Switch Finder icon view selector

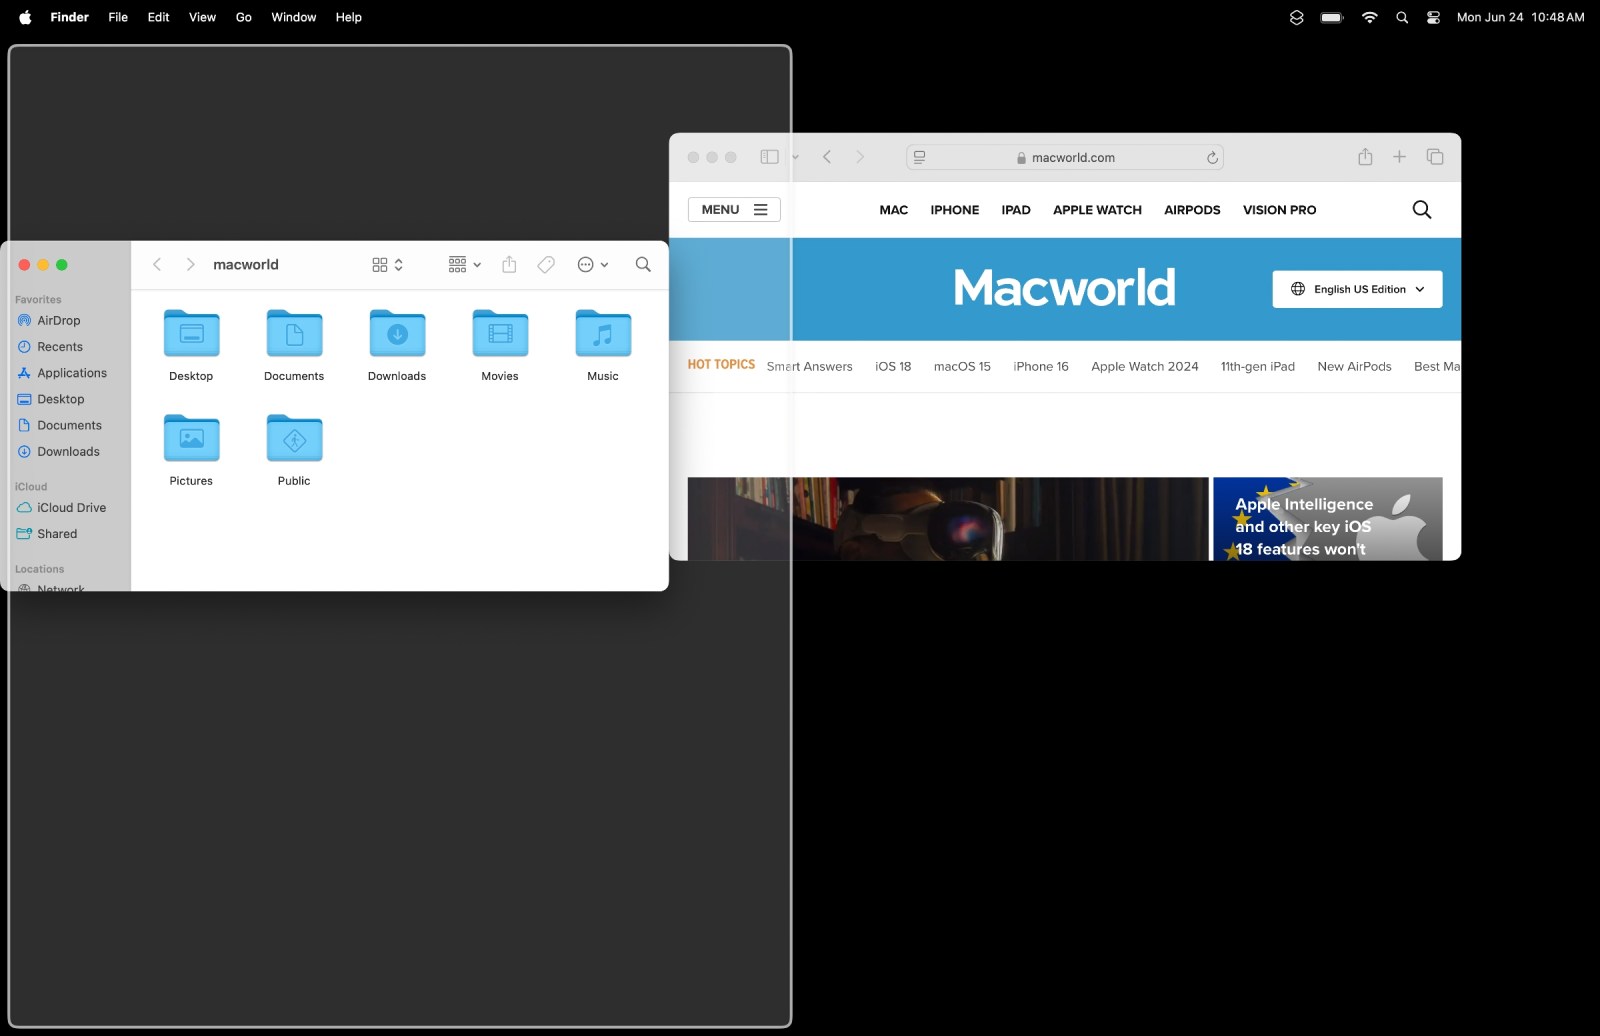click(x=387, y=264)
